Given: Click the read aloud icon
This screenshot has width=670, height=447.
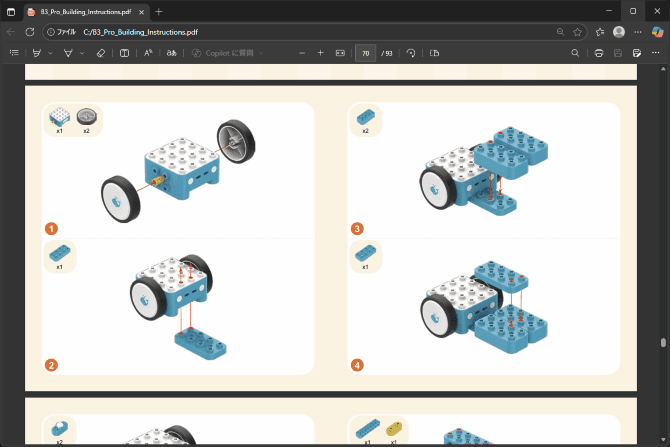Looking at the screenshot, I should 148,52.
